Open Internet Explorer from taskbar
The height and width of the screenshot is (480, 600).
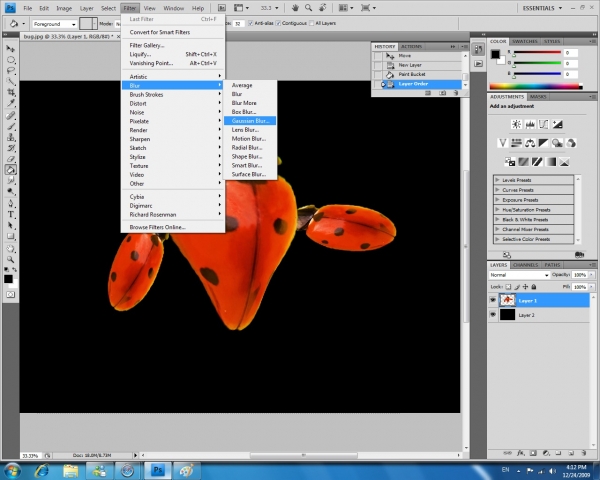click(x=42, y=470)
